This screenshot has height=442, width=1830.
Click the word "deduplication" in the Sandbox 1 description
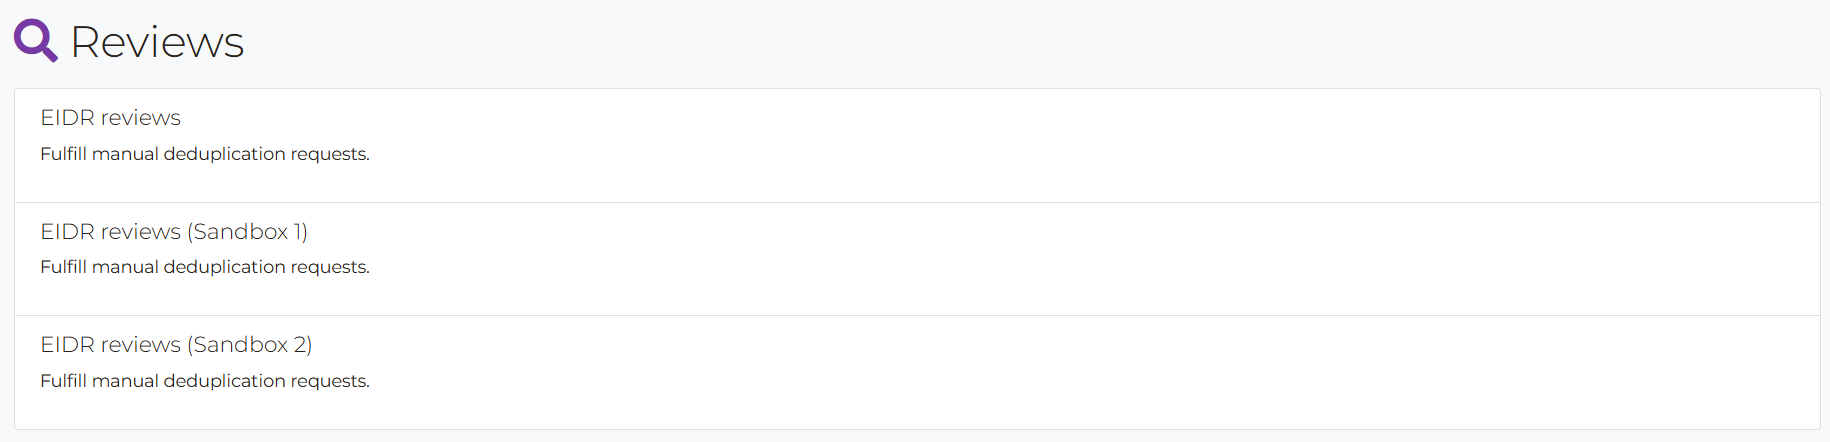(225, 267)
